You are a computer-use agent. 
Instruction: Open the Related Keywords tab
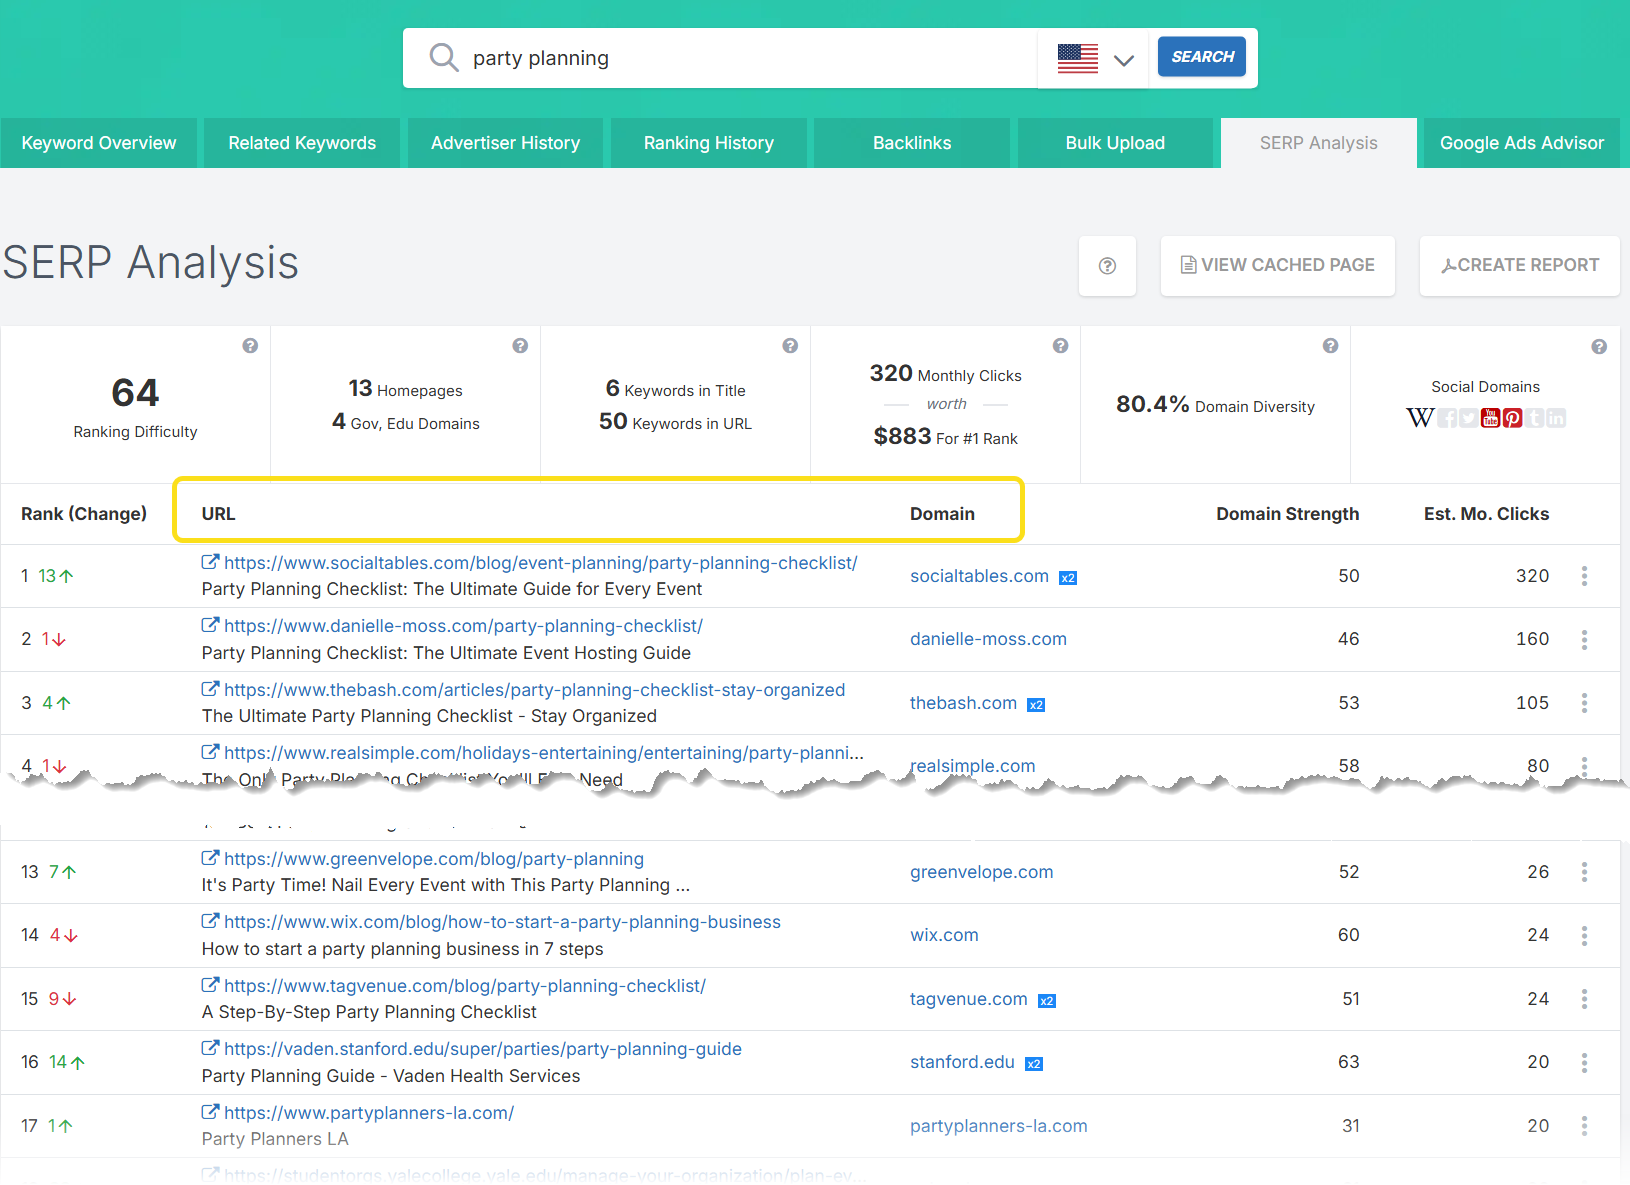click(302, 143)
